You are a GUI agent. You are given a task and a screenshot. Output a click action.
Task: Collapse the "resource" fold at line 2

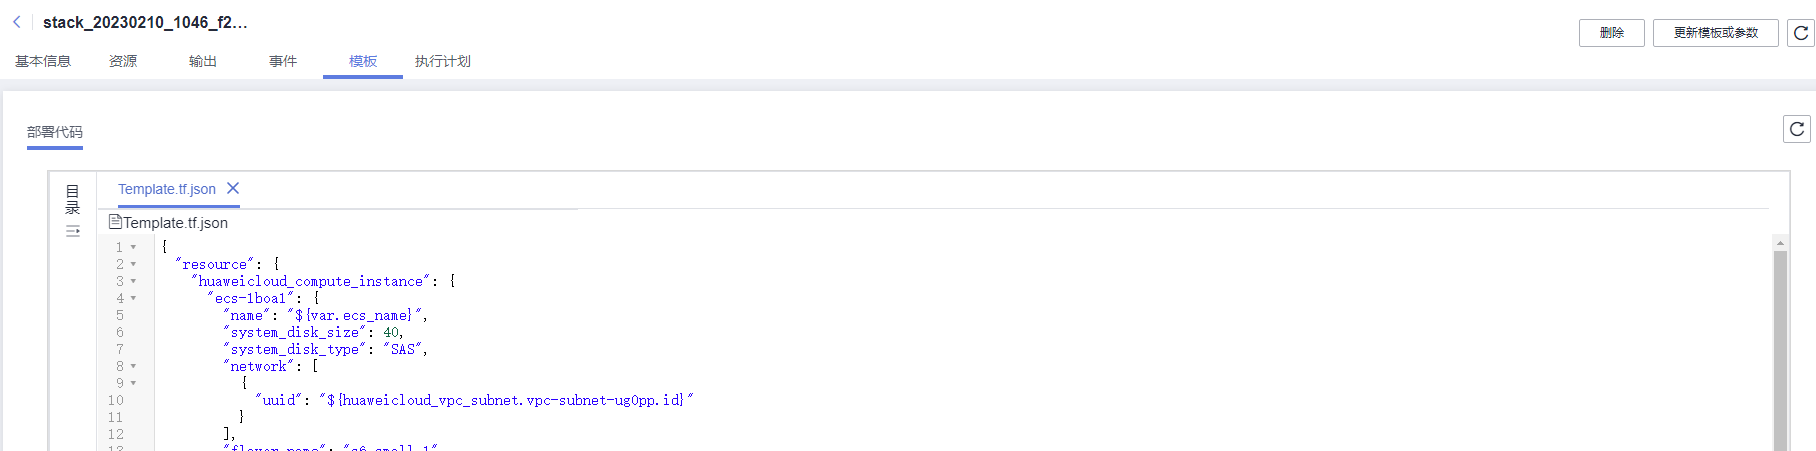[x=133, y=264]
